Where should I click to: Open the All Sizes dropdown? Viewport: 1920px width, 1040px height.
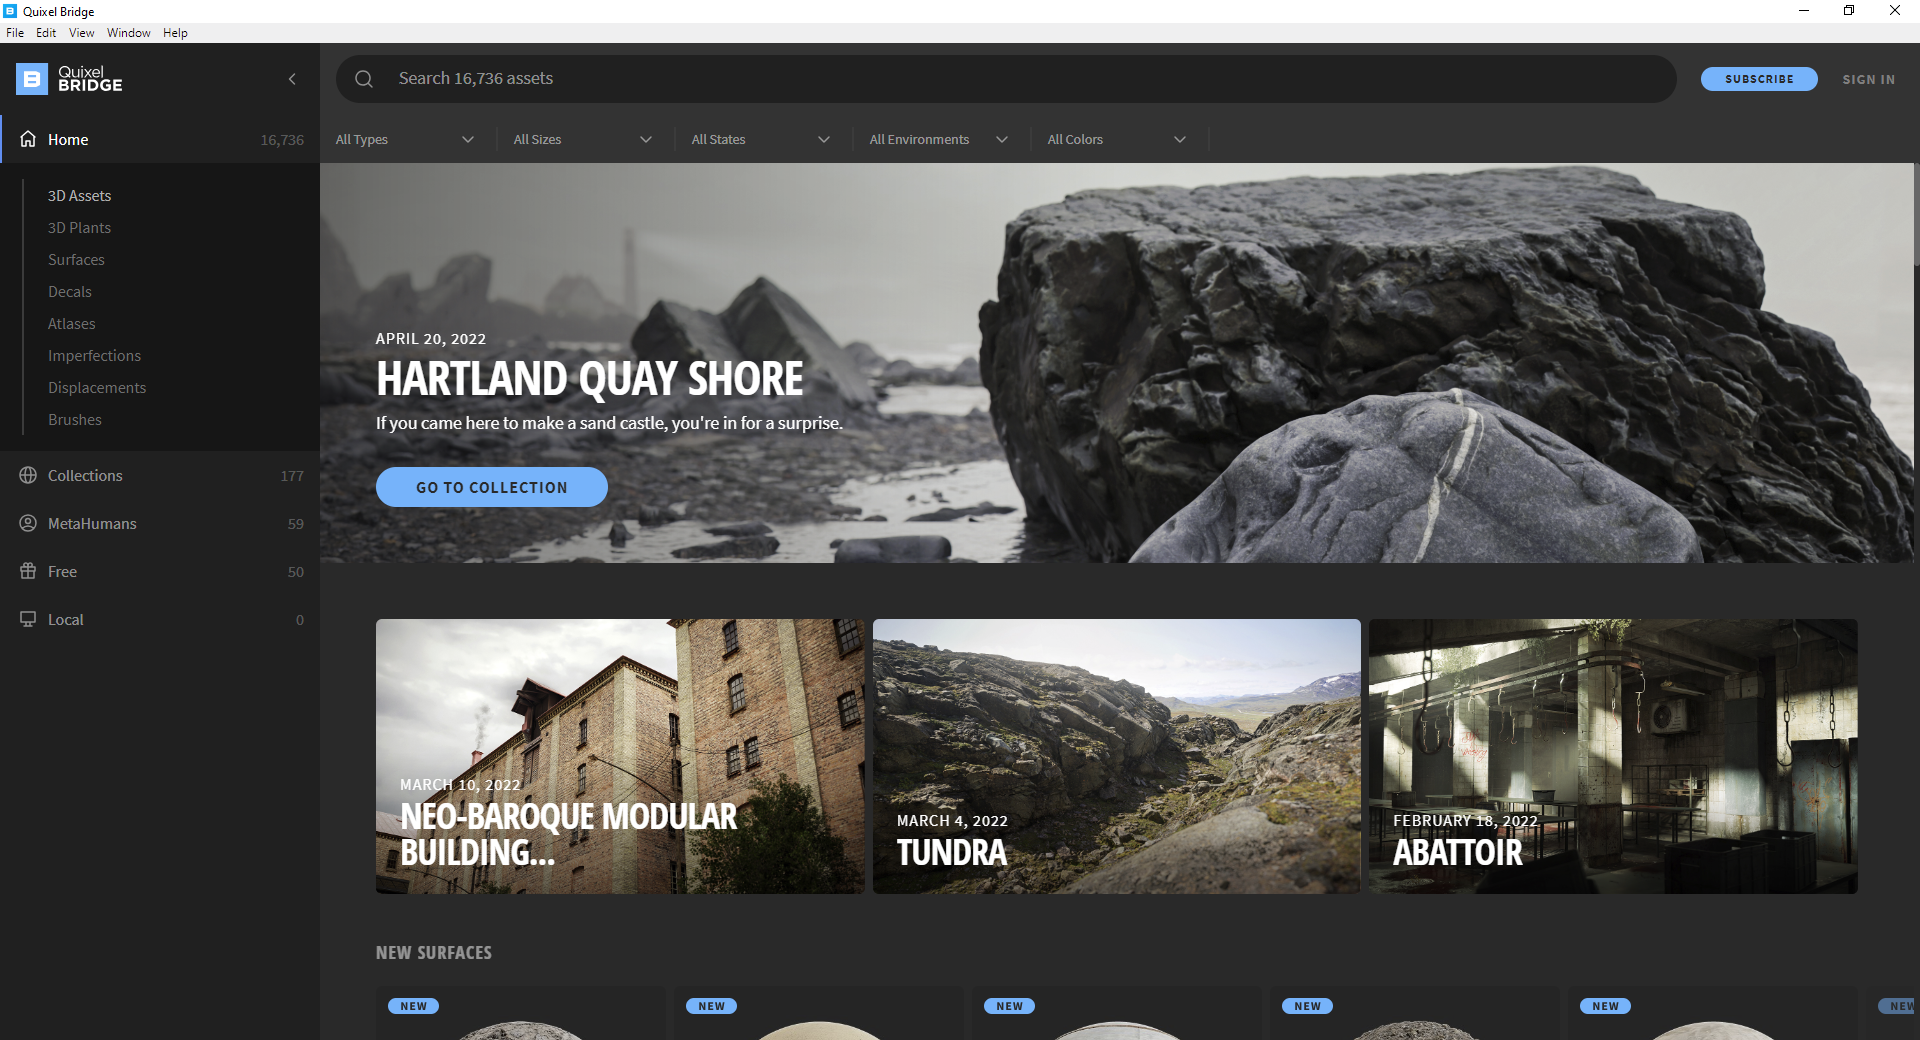[583, 139]
